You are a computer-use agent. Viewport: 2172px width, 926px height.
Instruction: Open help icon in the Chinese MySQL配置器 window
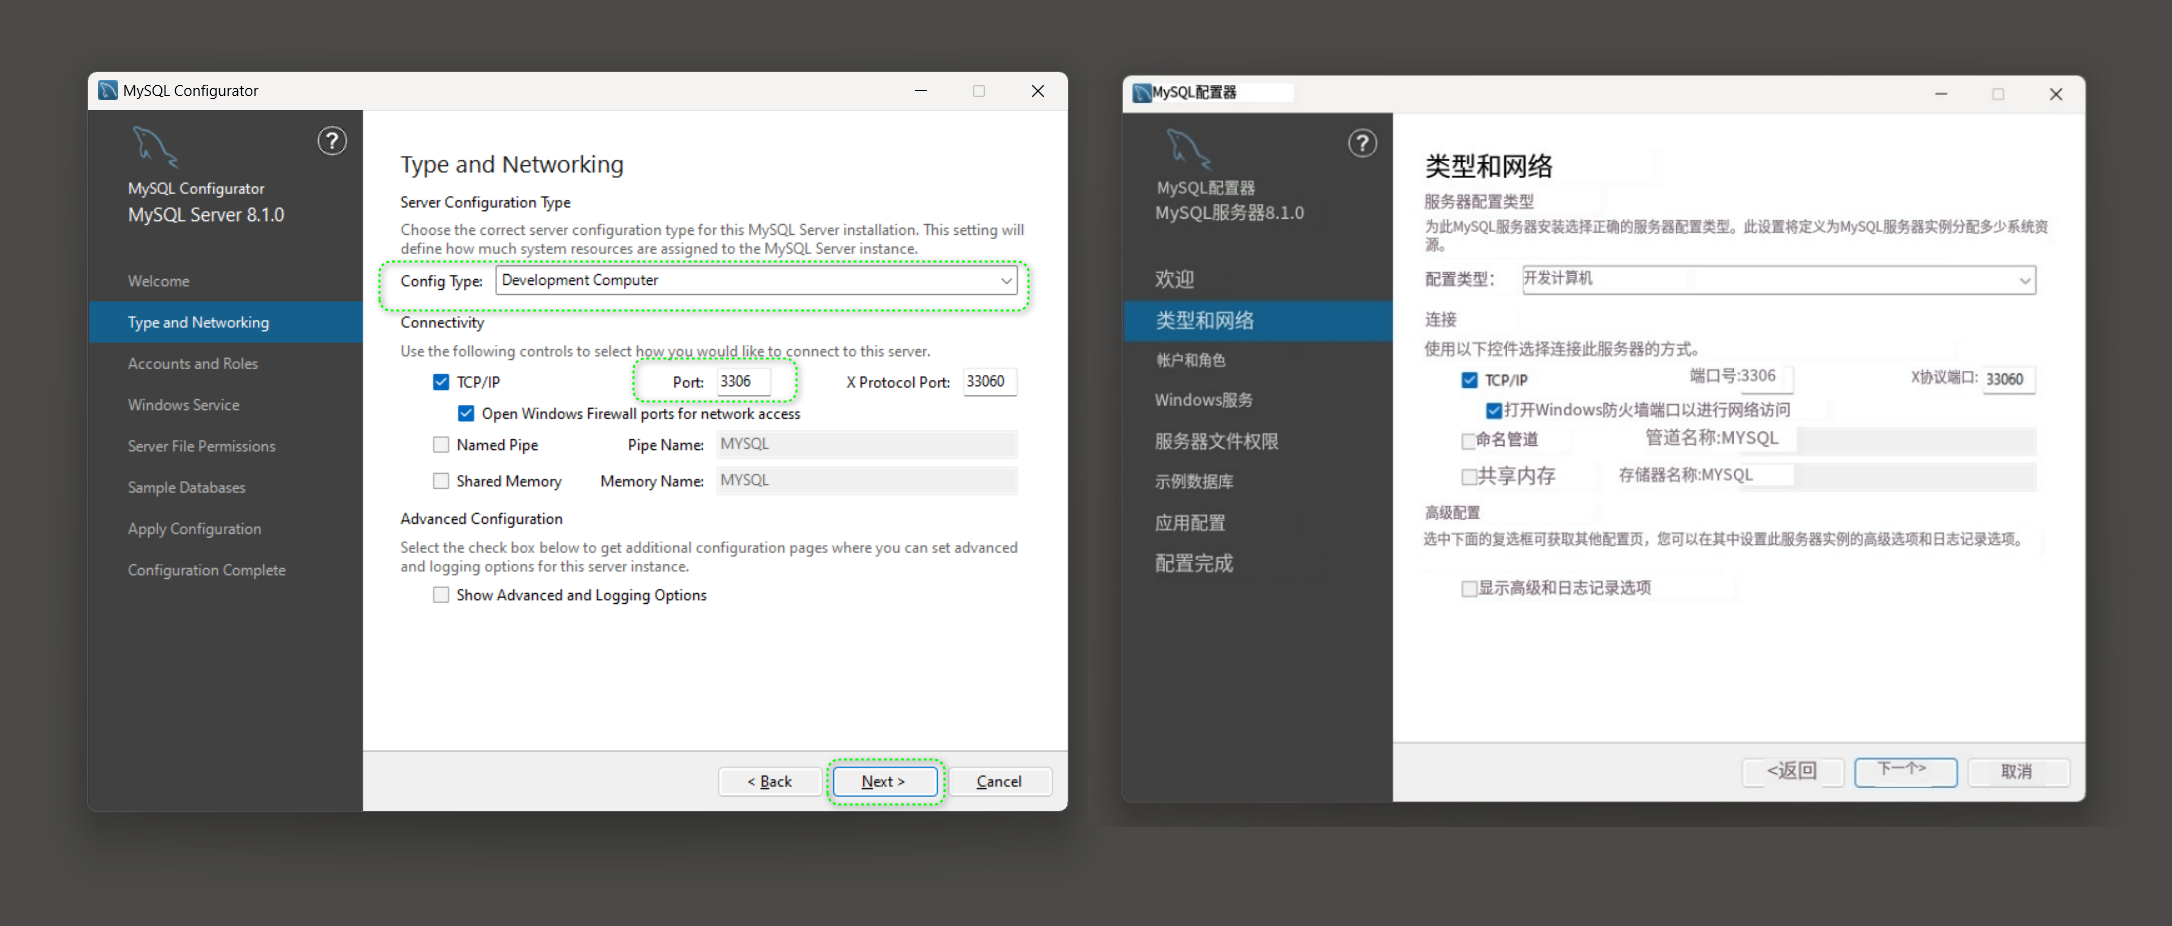(1362, 143)
